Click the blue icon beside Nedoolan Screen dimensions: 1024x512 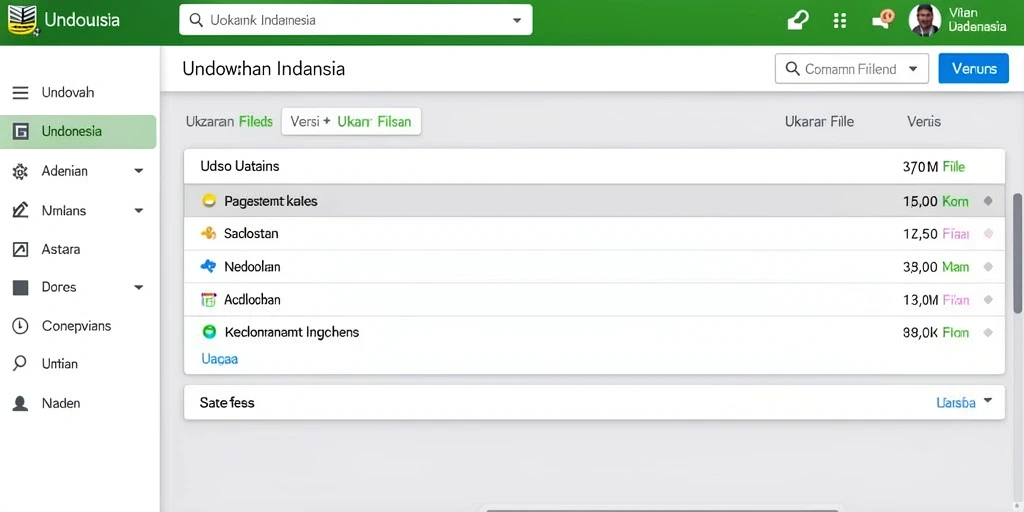coord(208,266)
